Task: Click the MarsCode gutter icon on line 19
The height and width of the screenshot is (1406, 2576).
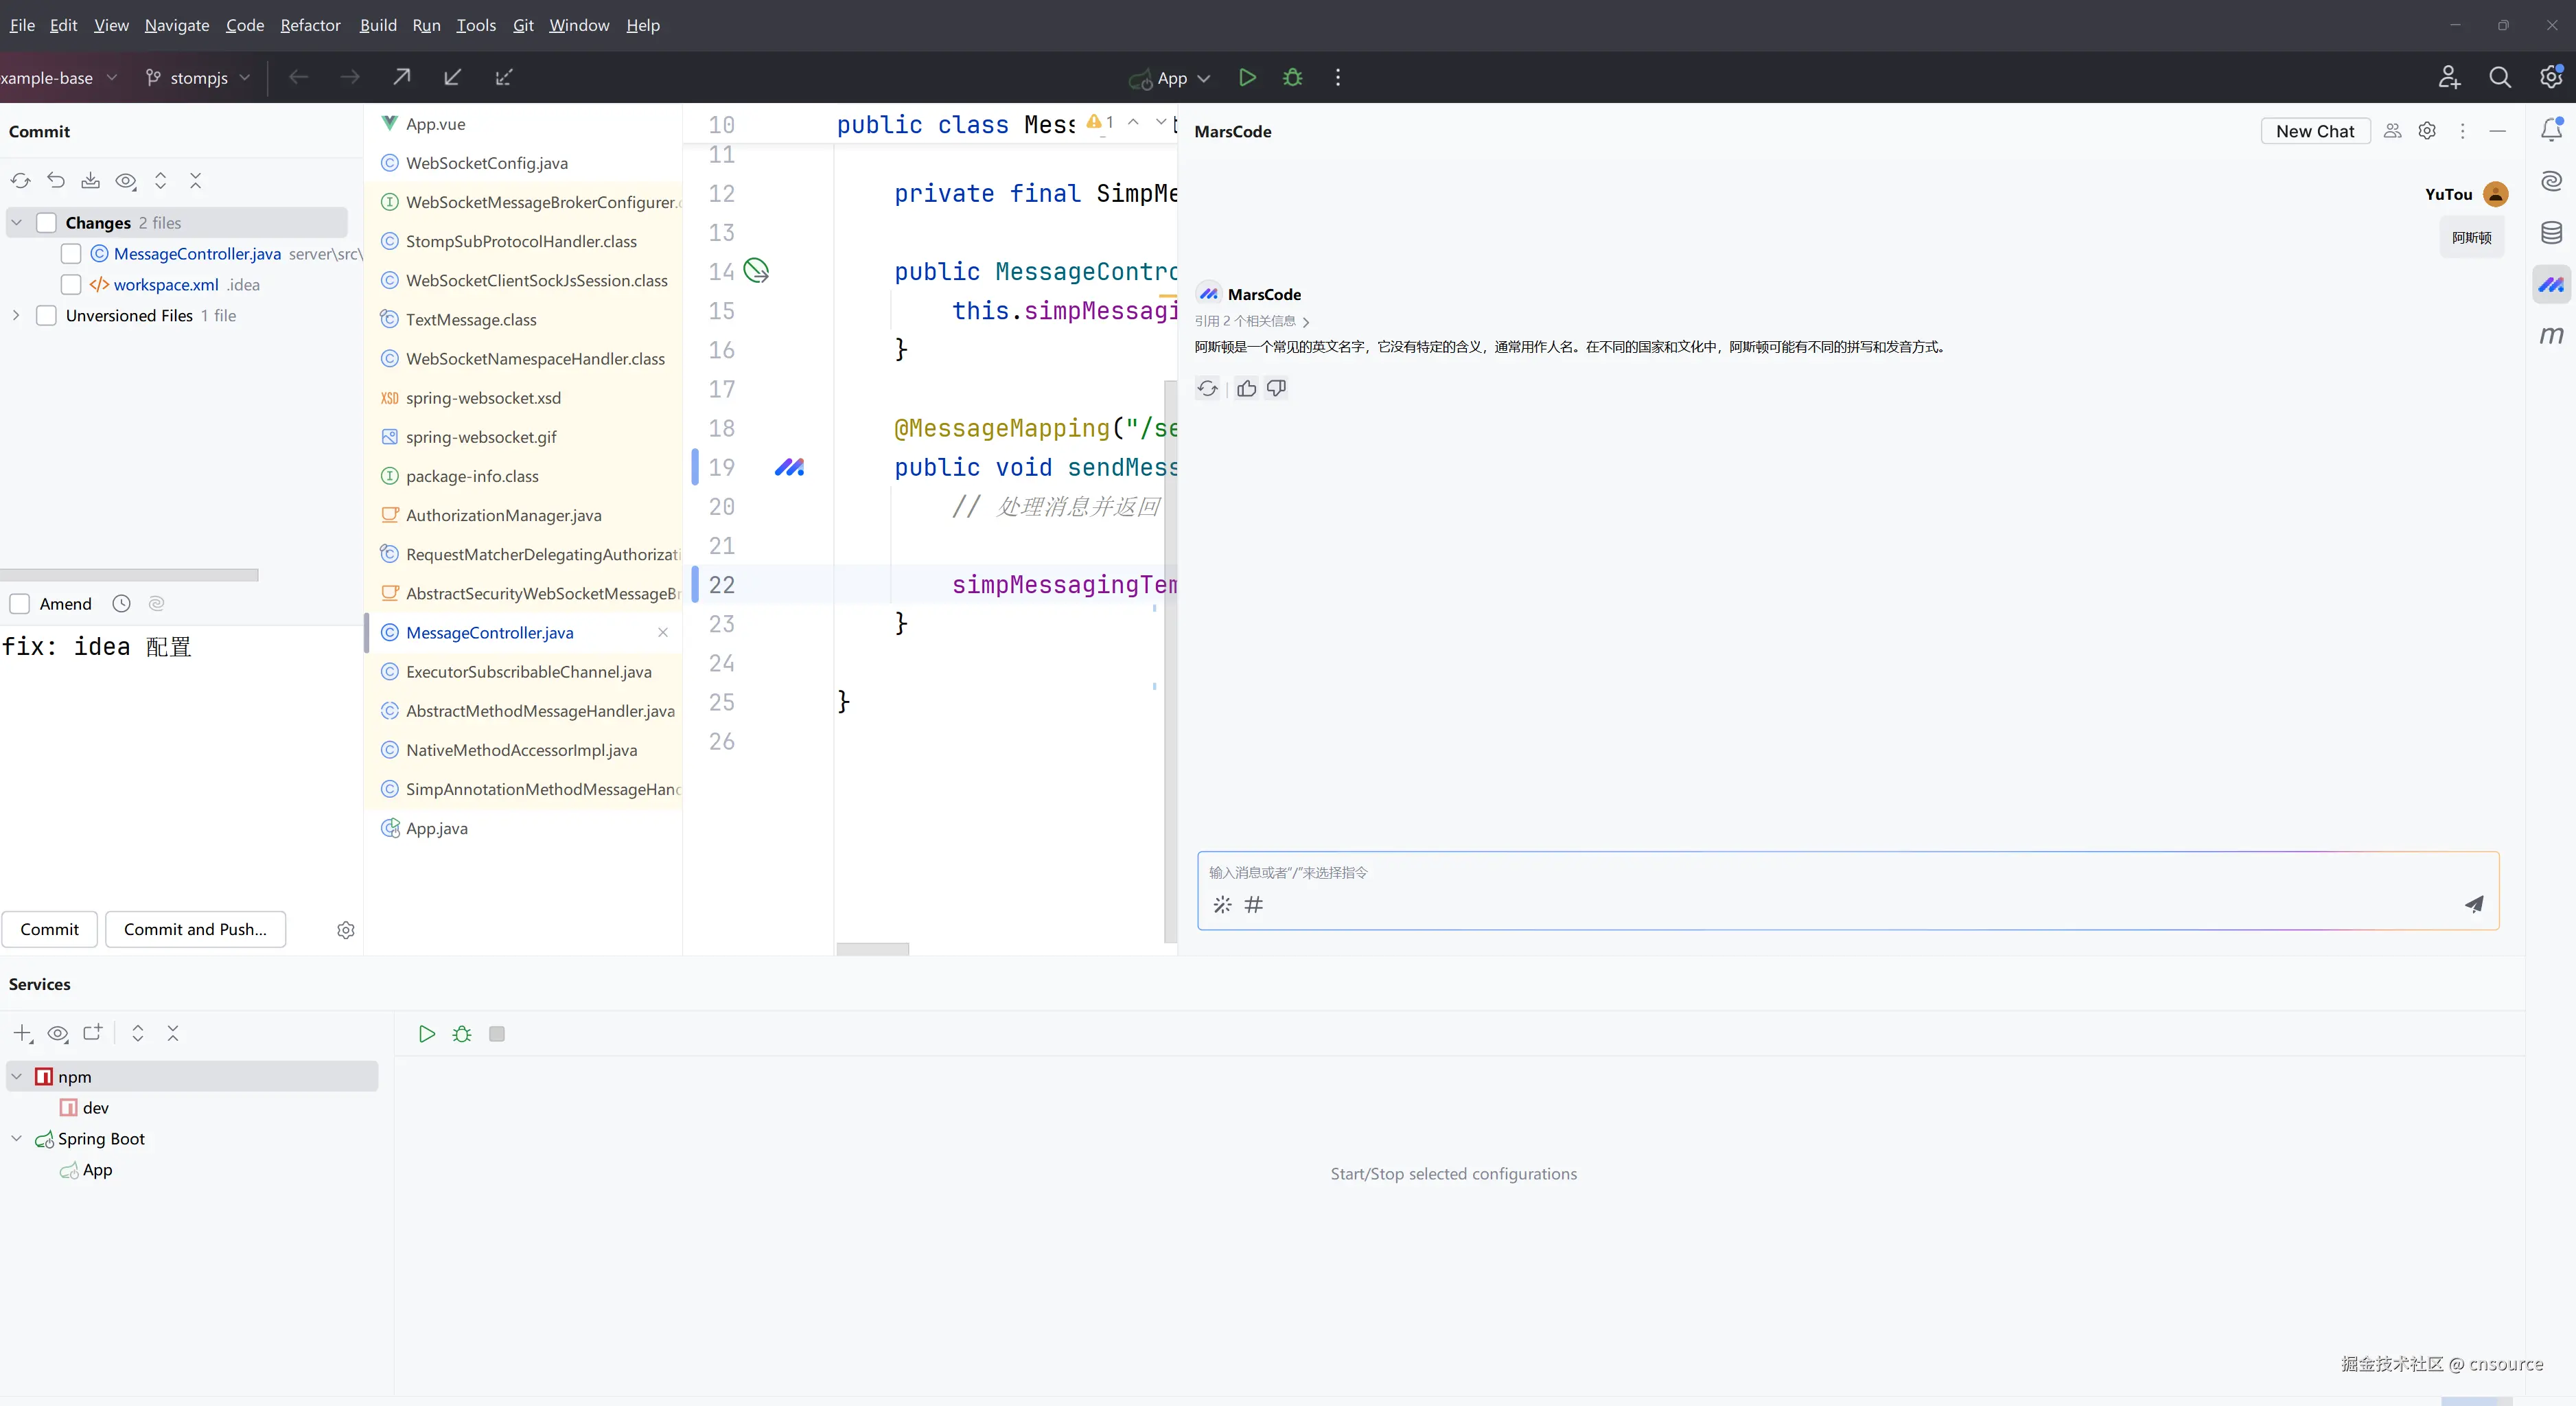Action: (789, 467)
